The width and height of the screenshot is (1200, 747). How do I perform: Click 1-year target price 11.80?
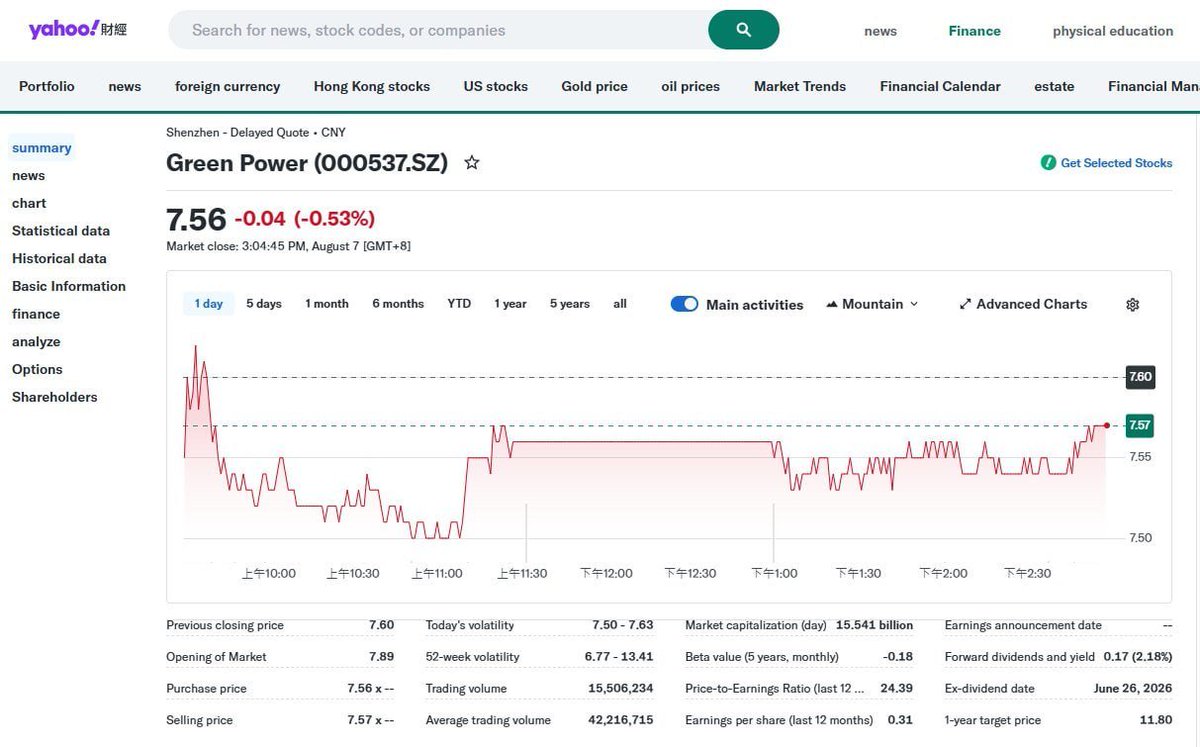click(x=1156, y=720)
